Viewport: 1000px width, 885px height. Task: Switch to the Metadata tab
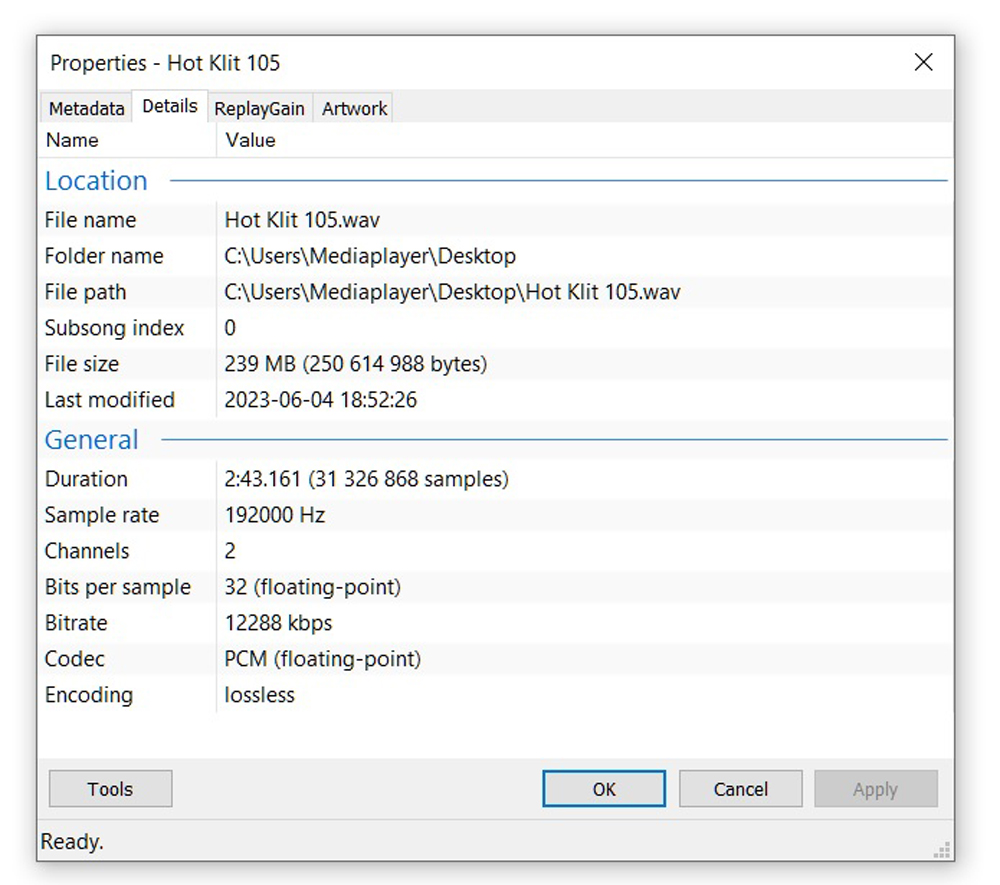tap(87, 109)
